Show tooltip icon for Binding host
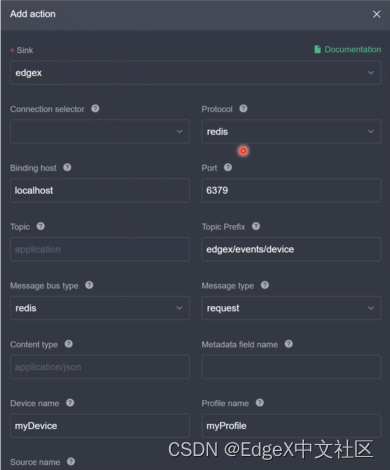 [67, 167]
